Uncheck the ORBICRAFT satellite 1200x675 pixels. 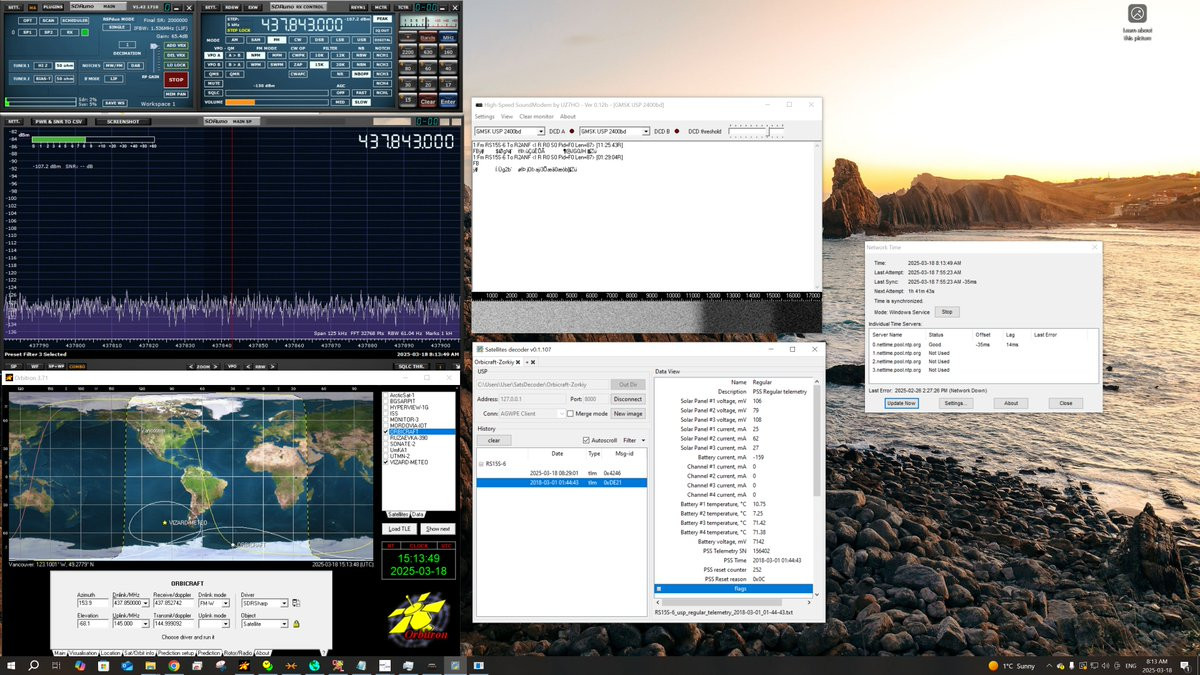coord(386,432)
